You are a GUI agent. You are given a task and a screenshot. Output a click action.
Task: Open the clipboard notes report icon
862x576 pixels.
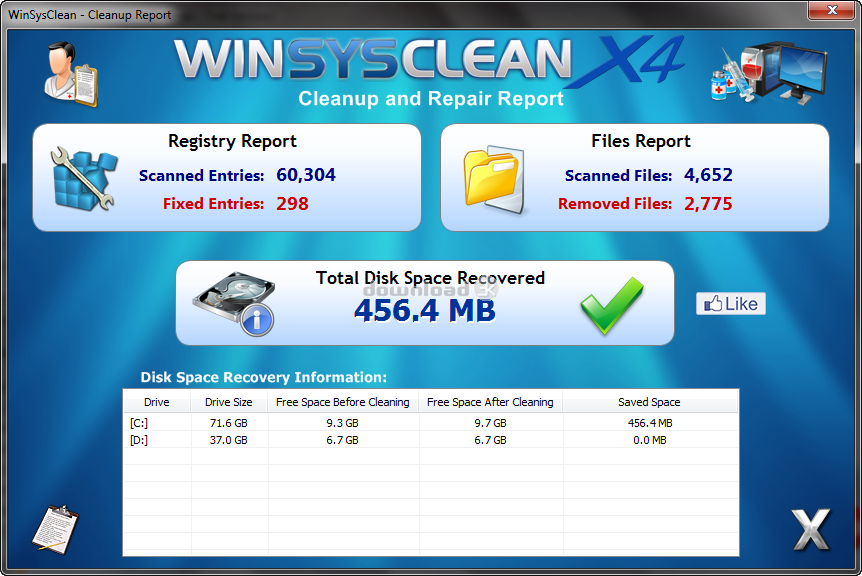coord(55,530)
